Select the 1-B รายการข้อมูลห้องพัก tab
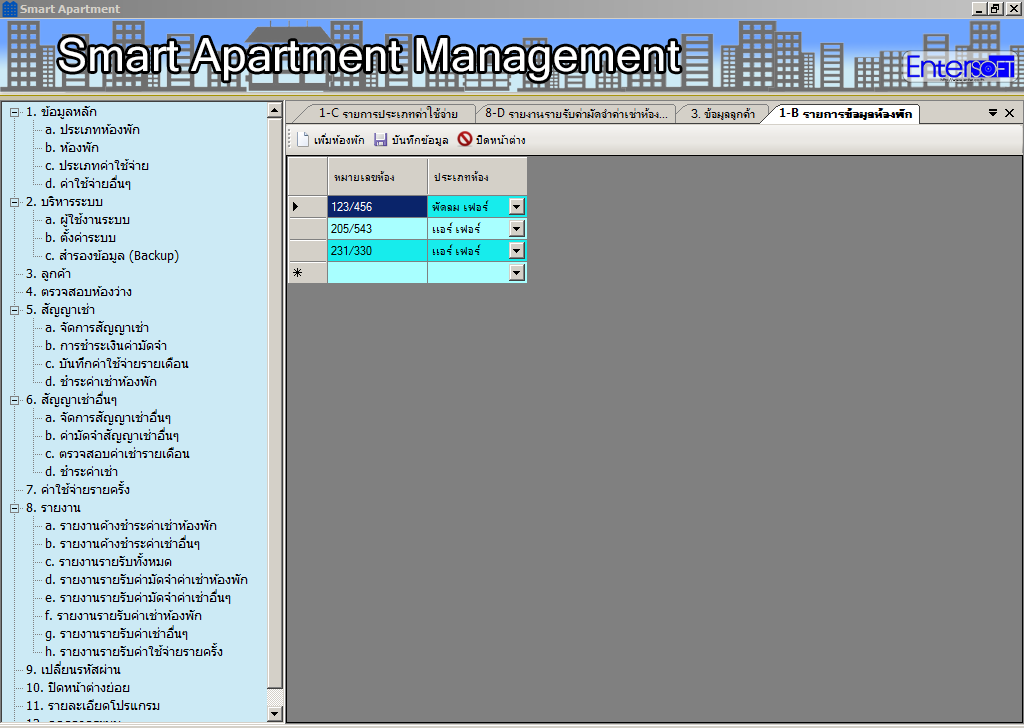 845,114
